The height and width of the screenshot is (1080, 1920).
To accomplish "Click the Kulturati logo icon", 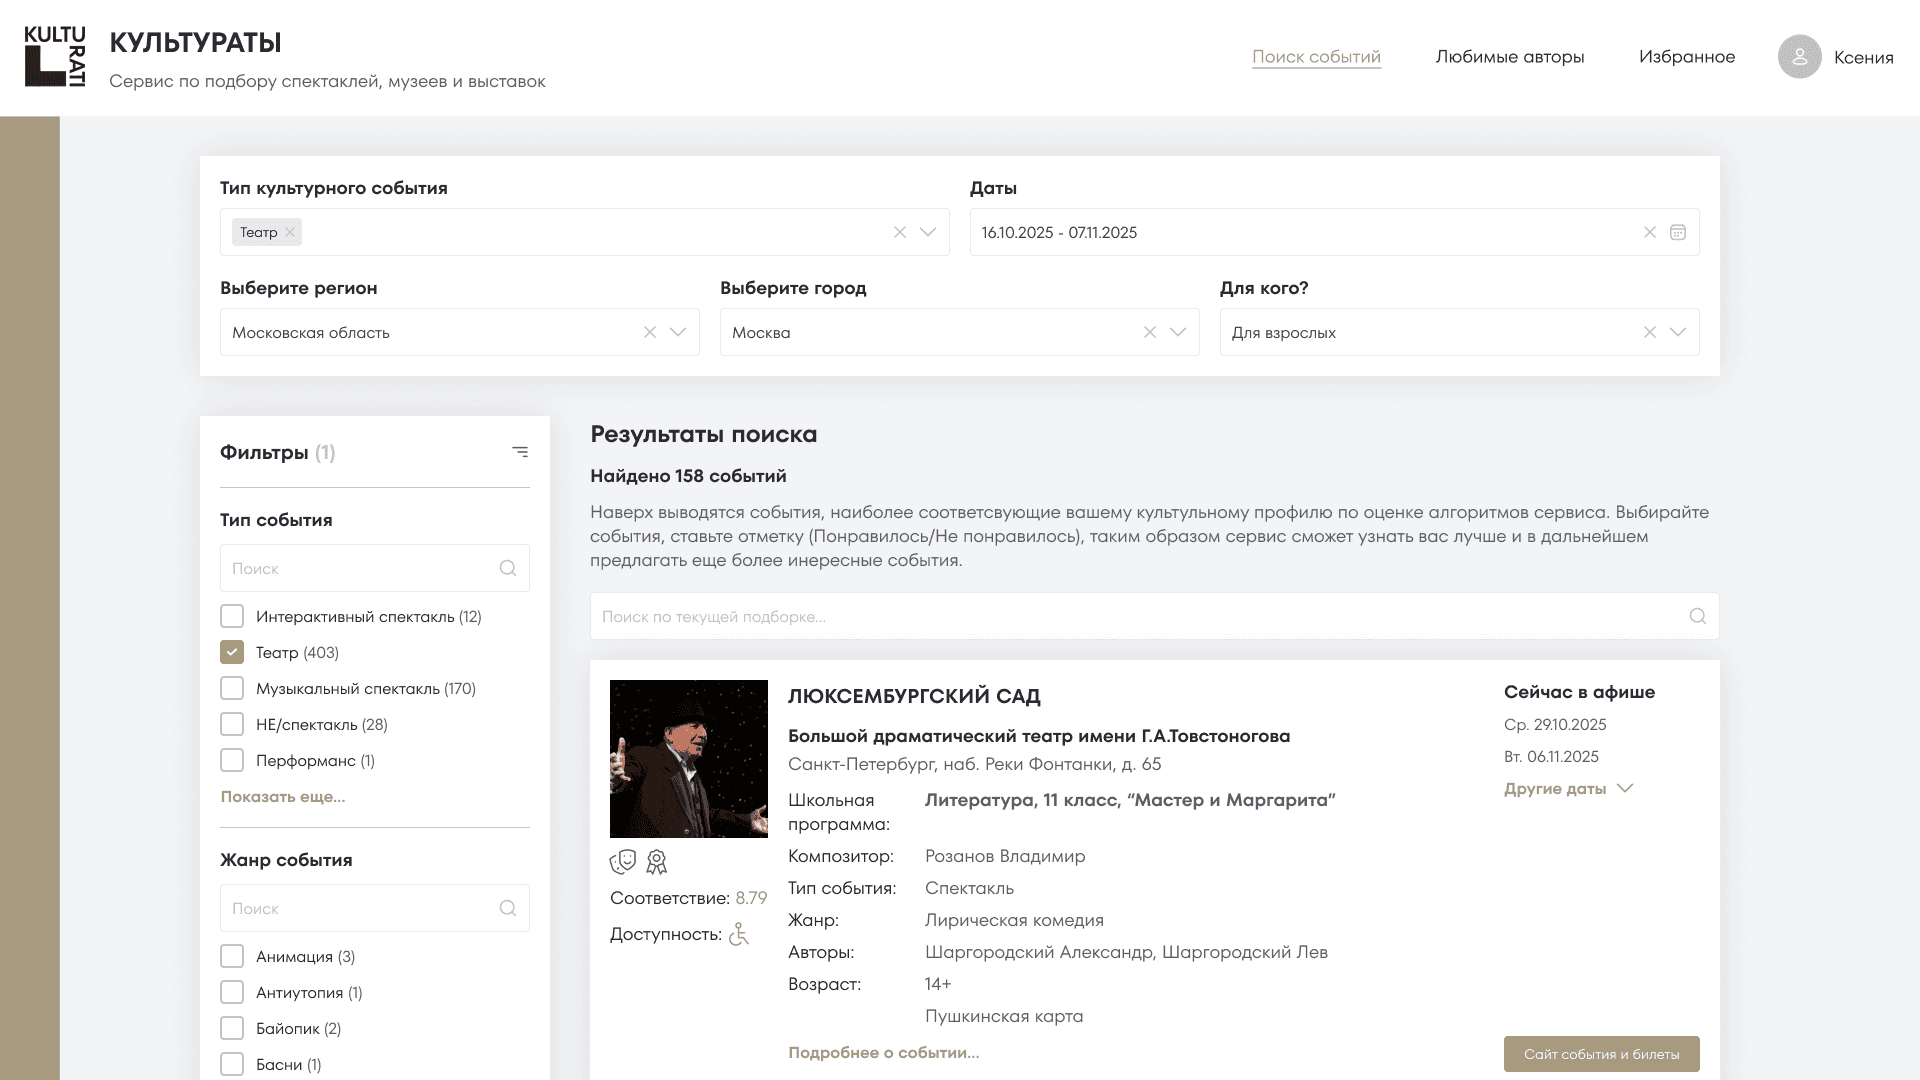I will point(54,57).
